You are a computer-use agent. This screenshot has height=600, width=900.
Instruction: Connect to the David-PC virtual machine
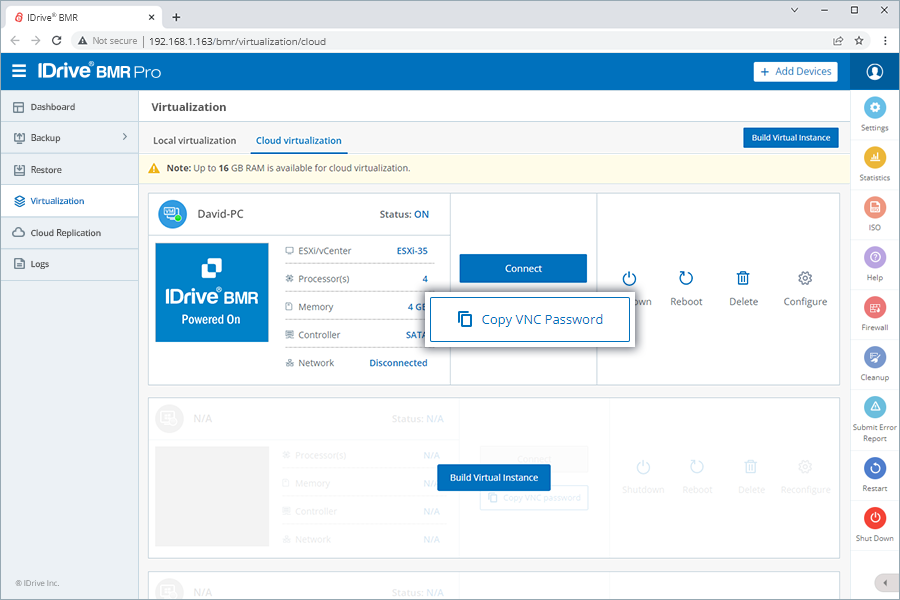tap(523, 268)
